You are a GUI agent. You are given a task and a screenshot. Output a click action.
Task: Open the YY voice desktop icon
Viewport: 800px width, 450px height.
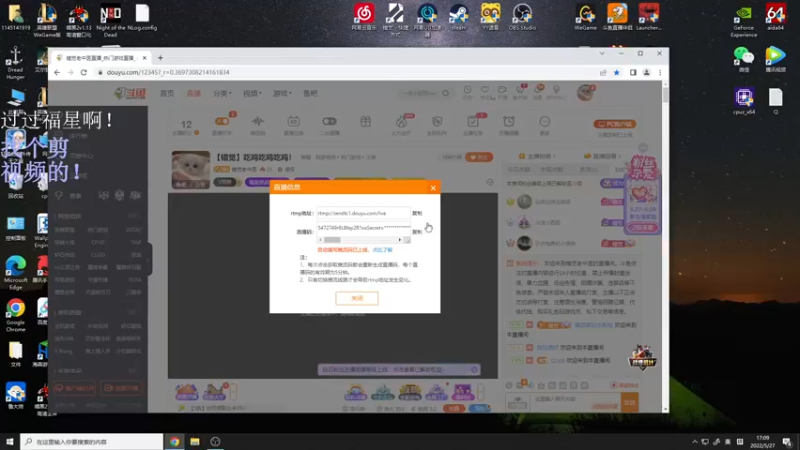click(490, 17)
